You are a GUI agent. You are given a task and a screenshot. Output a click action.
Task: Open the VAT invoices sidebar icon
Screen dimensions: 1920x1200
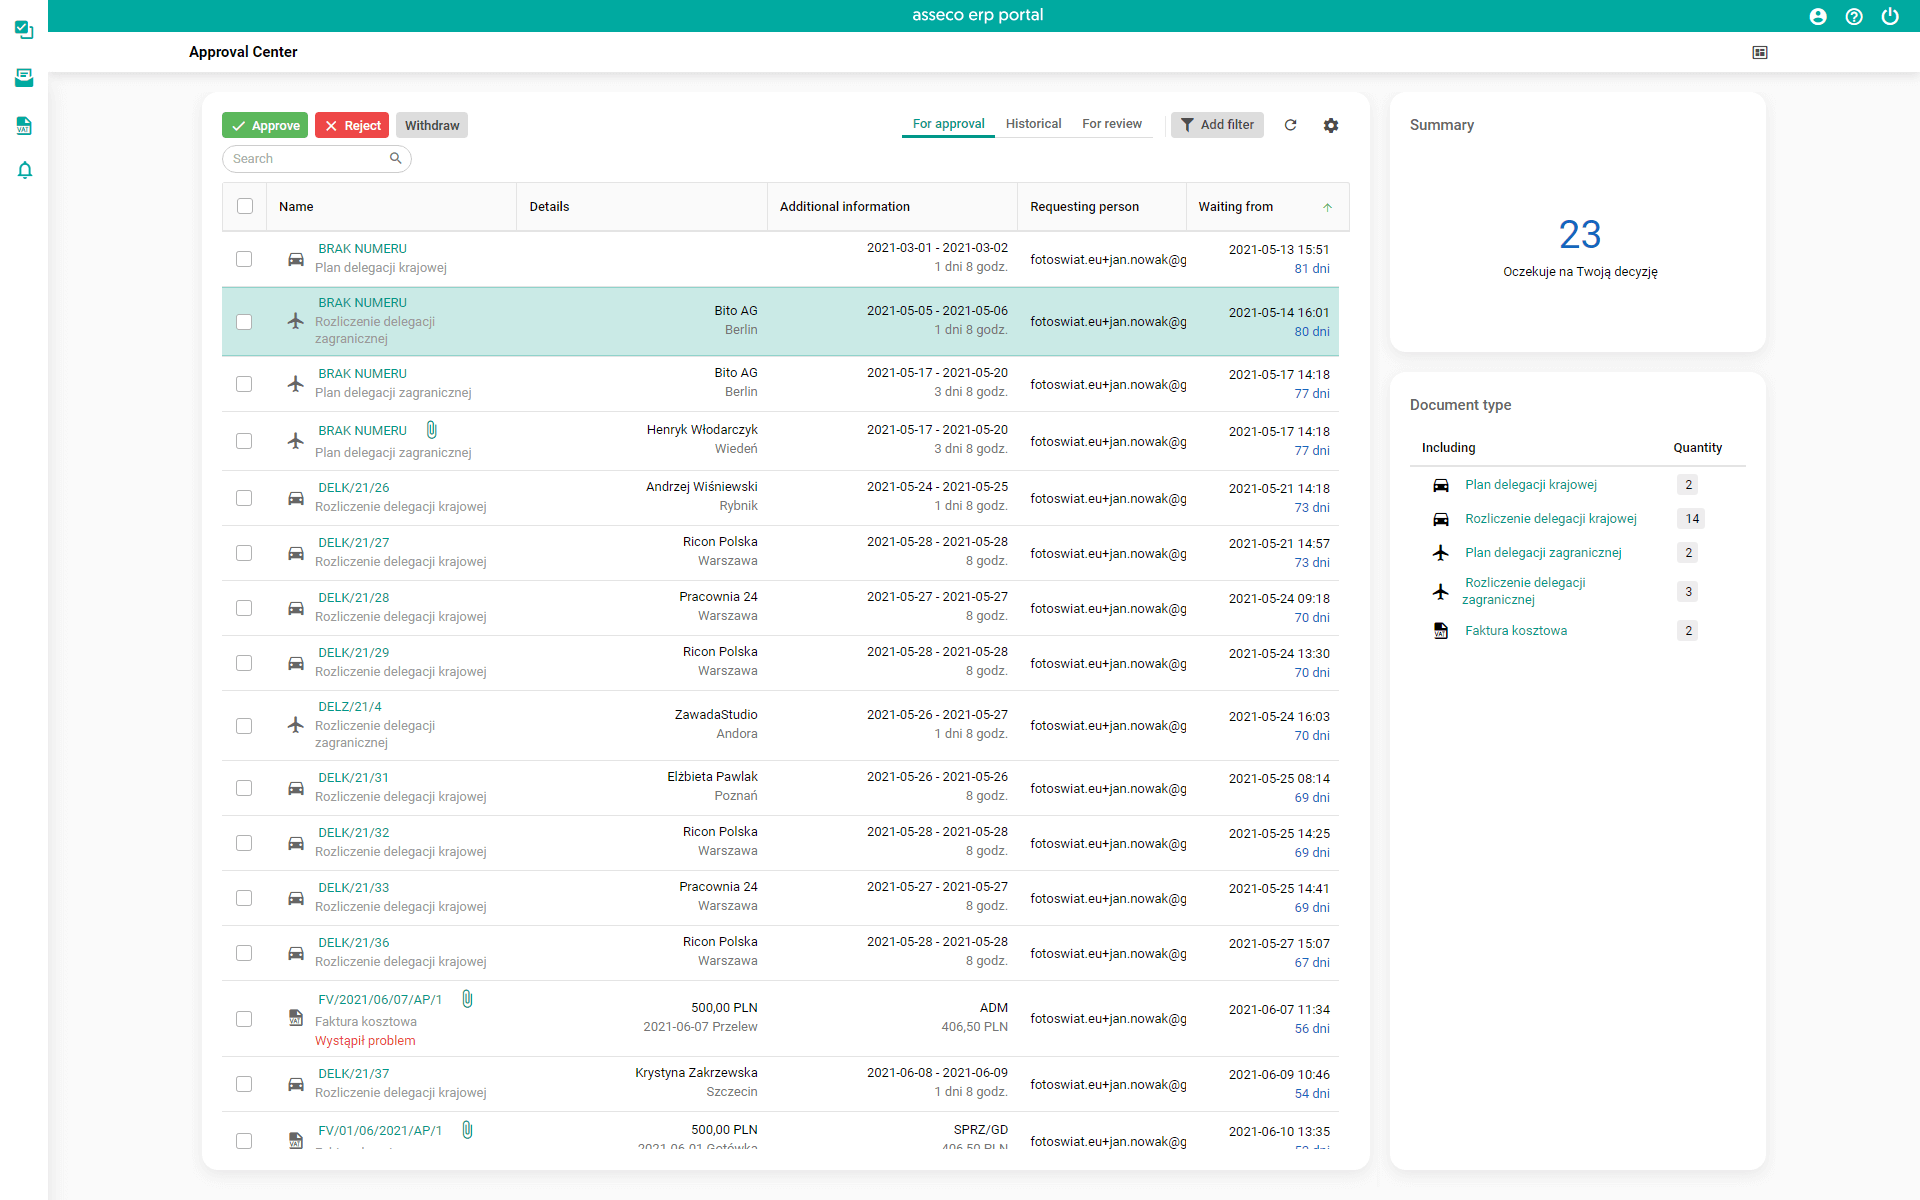(x=25, y=125)
